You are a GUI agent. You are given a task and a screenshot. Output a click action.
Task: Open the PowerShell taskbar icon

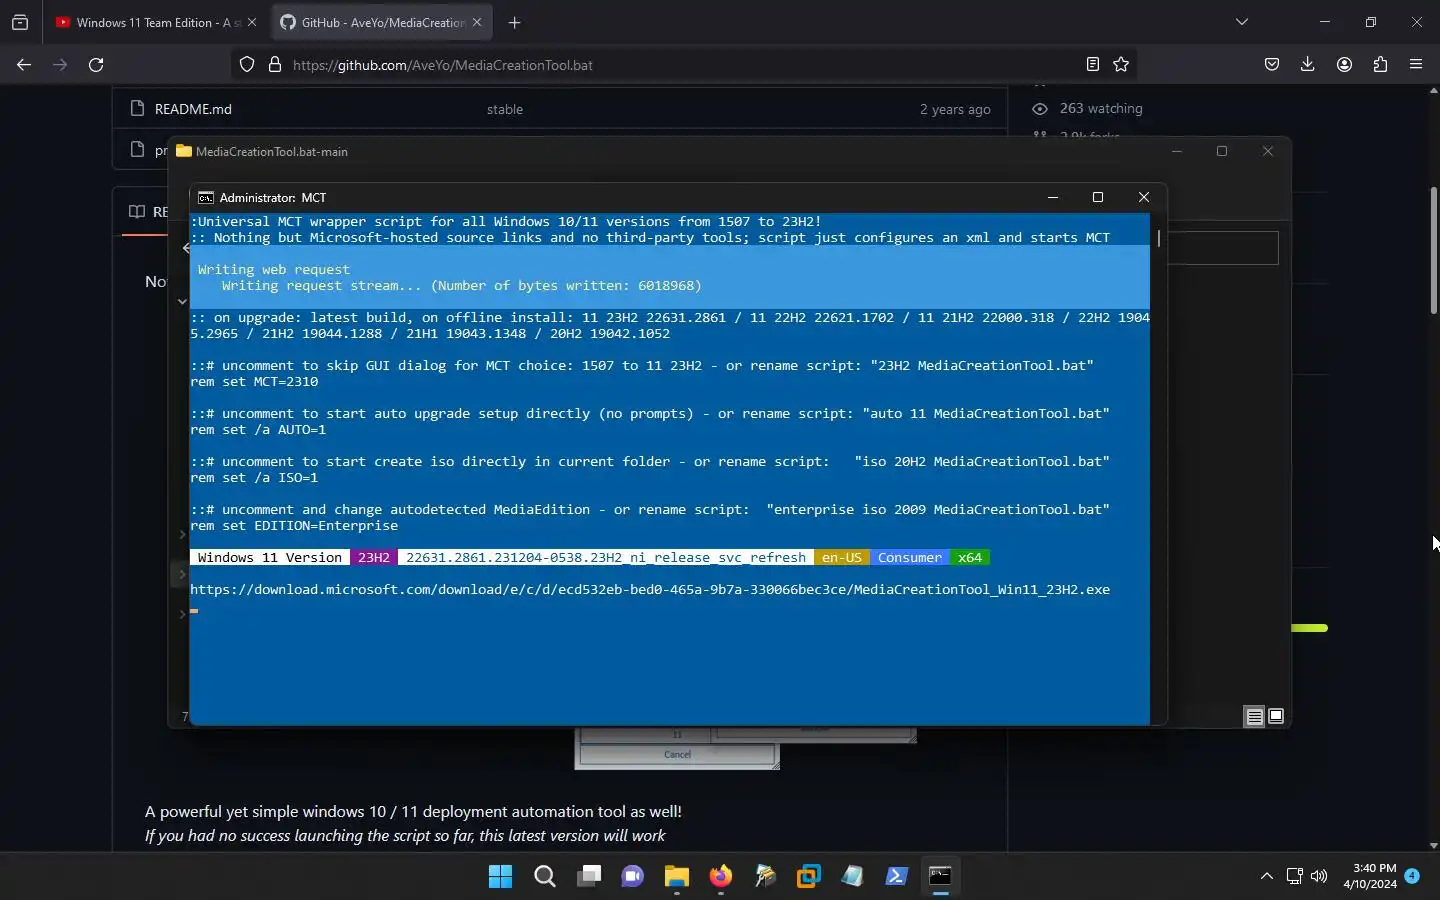[x=896, y=876]
